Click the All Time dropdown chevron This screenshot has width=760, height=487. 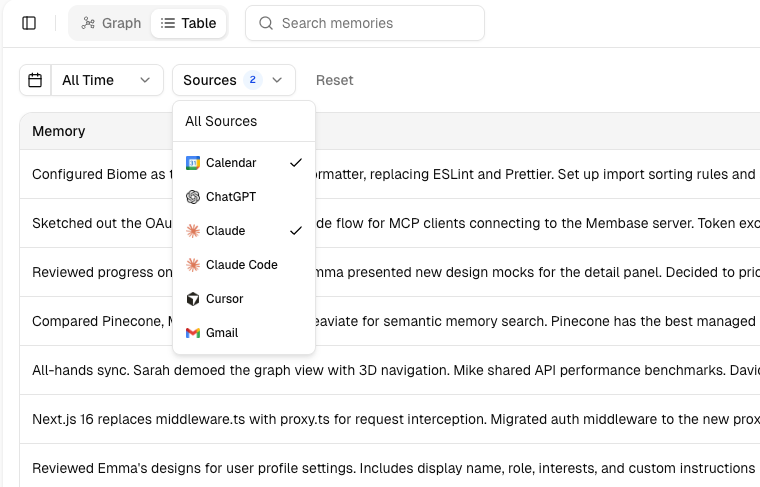coord(145,80)
